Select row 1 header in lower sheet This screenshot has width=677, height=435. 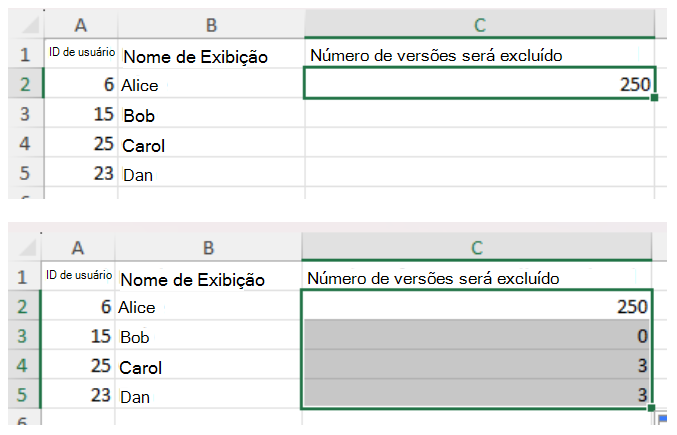(x=20, y=277)
